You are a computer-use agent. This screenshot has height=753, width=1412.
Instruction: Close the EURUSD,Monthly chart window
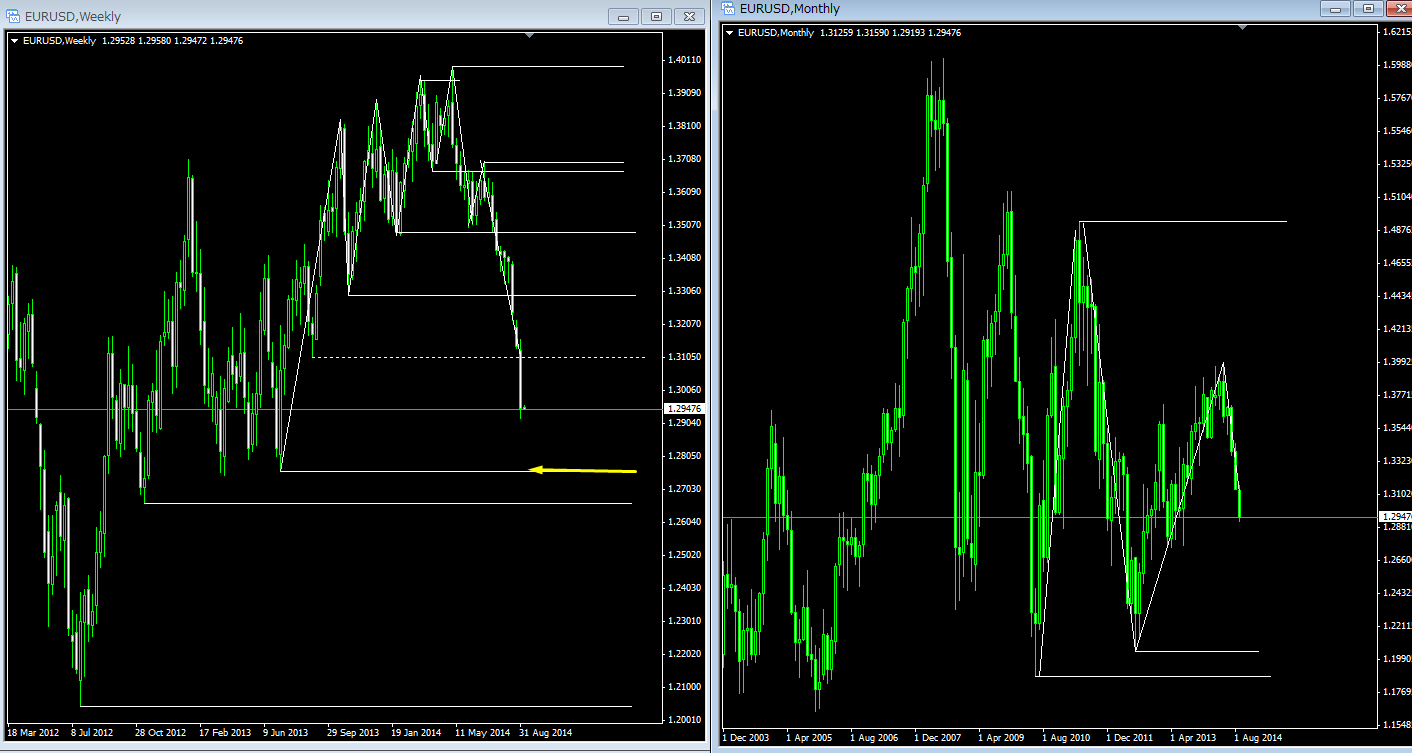[1399, 9]
